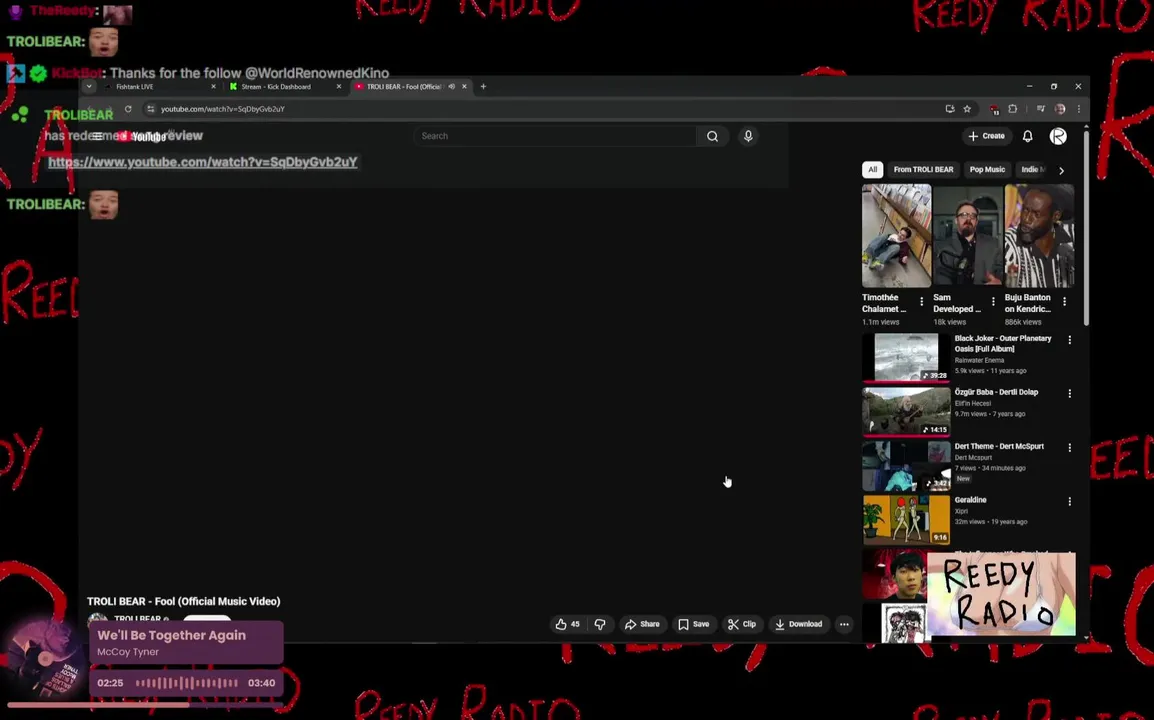
Task: Open the red extension icon with badge
Action: tap(994, 110)
